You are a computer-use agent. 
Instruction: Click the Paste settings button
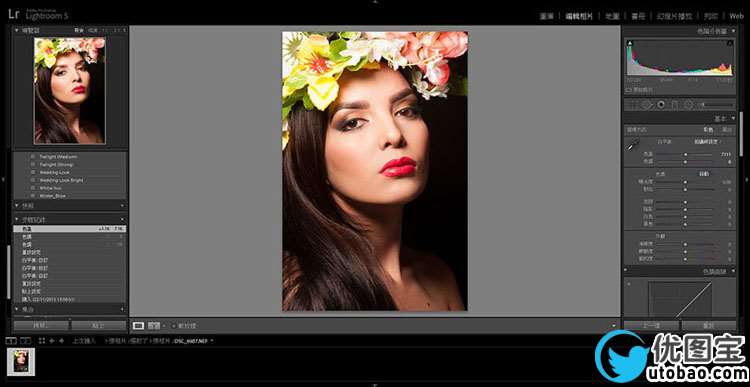pyautogui.click(x=99, y=325)
